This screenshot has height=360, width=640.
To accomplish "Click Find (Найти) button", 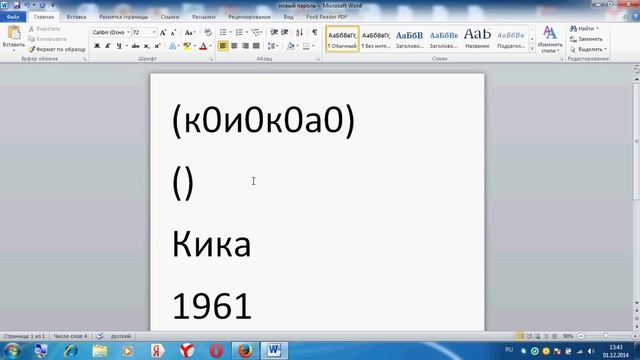I will 584,29.
